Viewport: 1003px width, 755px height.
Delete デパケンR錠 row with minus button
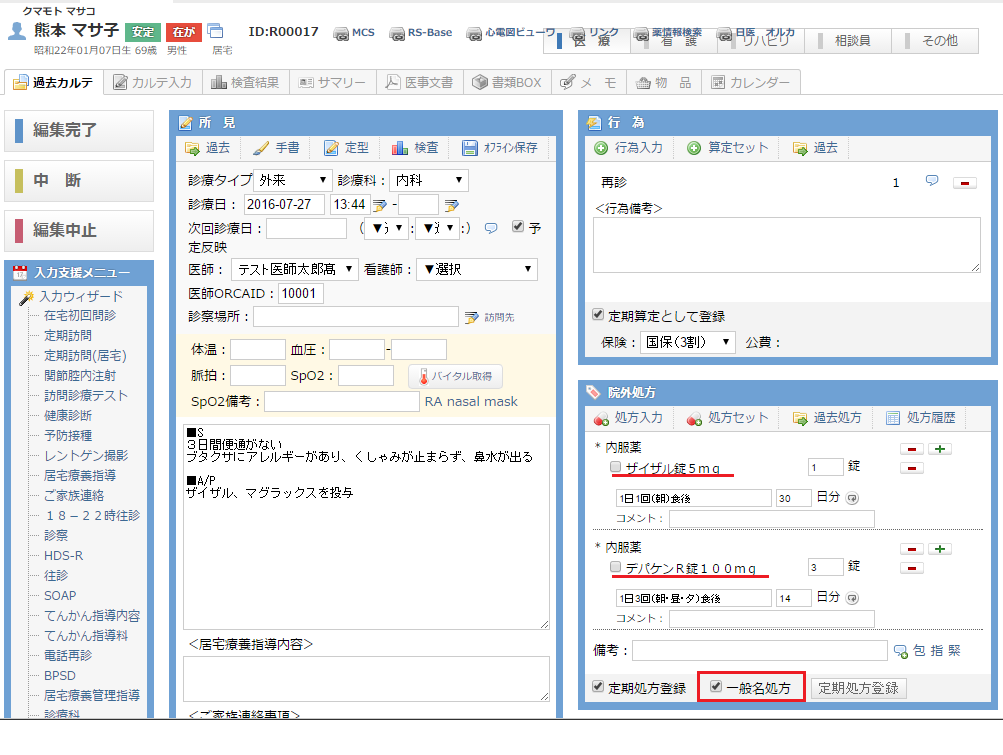click(x=912, y=568)
